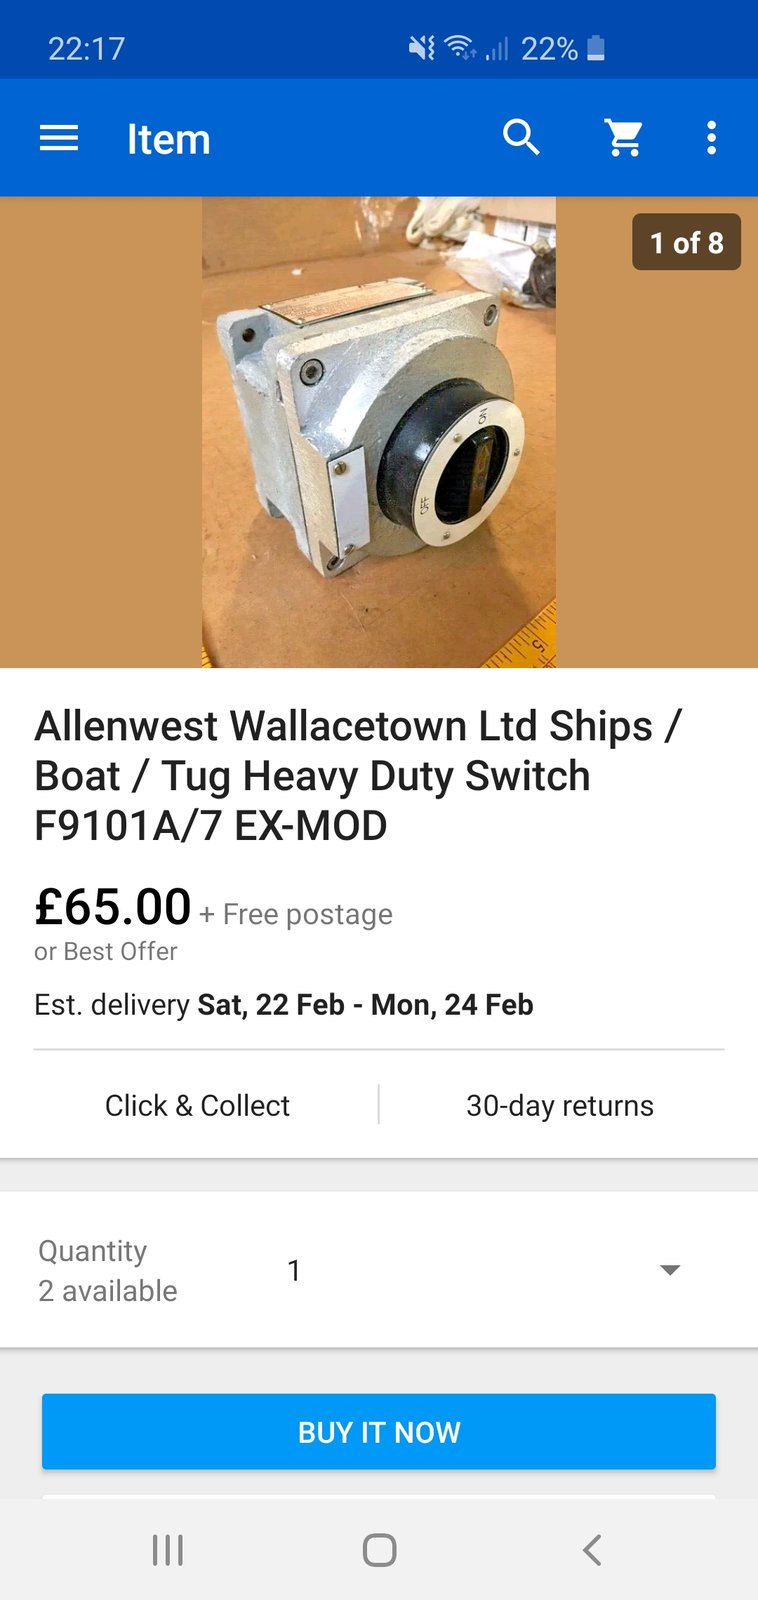This screenshot has width=758, height=1600.
Task: Tap the Item page title
Action: click(168, 139)
